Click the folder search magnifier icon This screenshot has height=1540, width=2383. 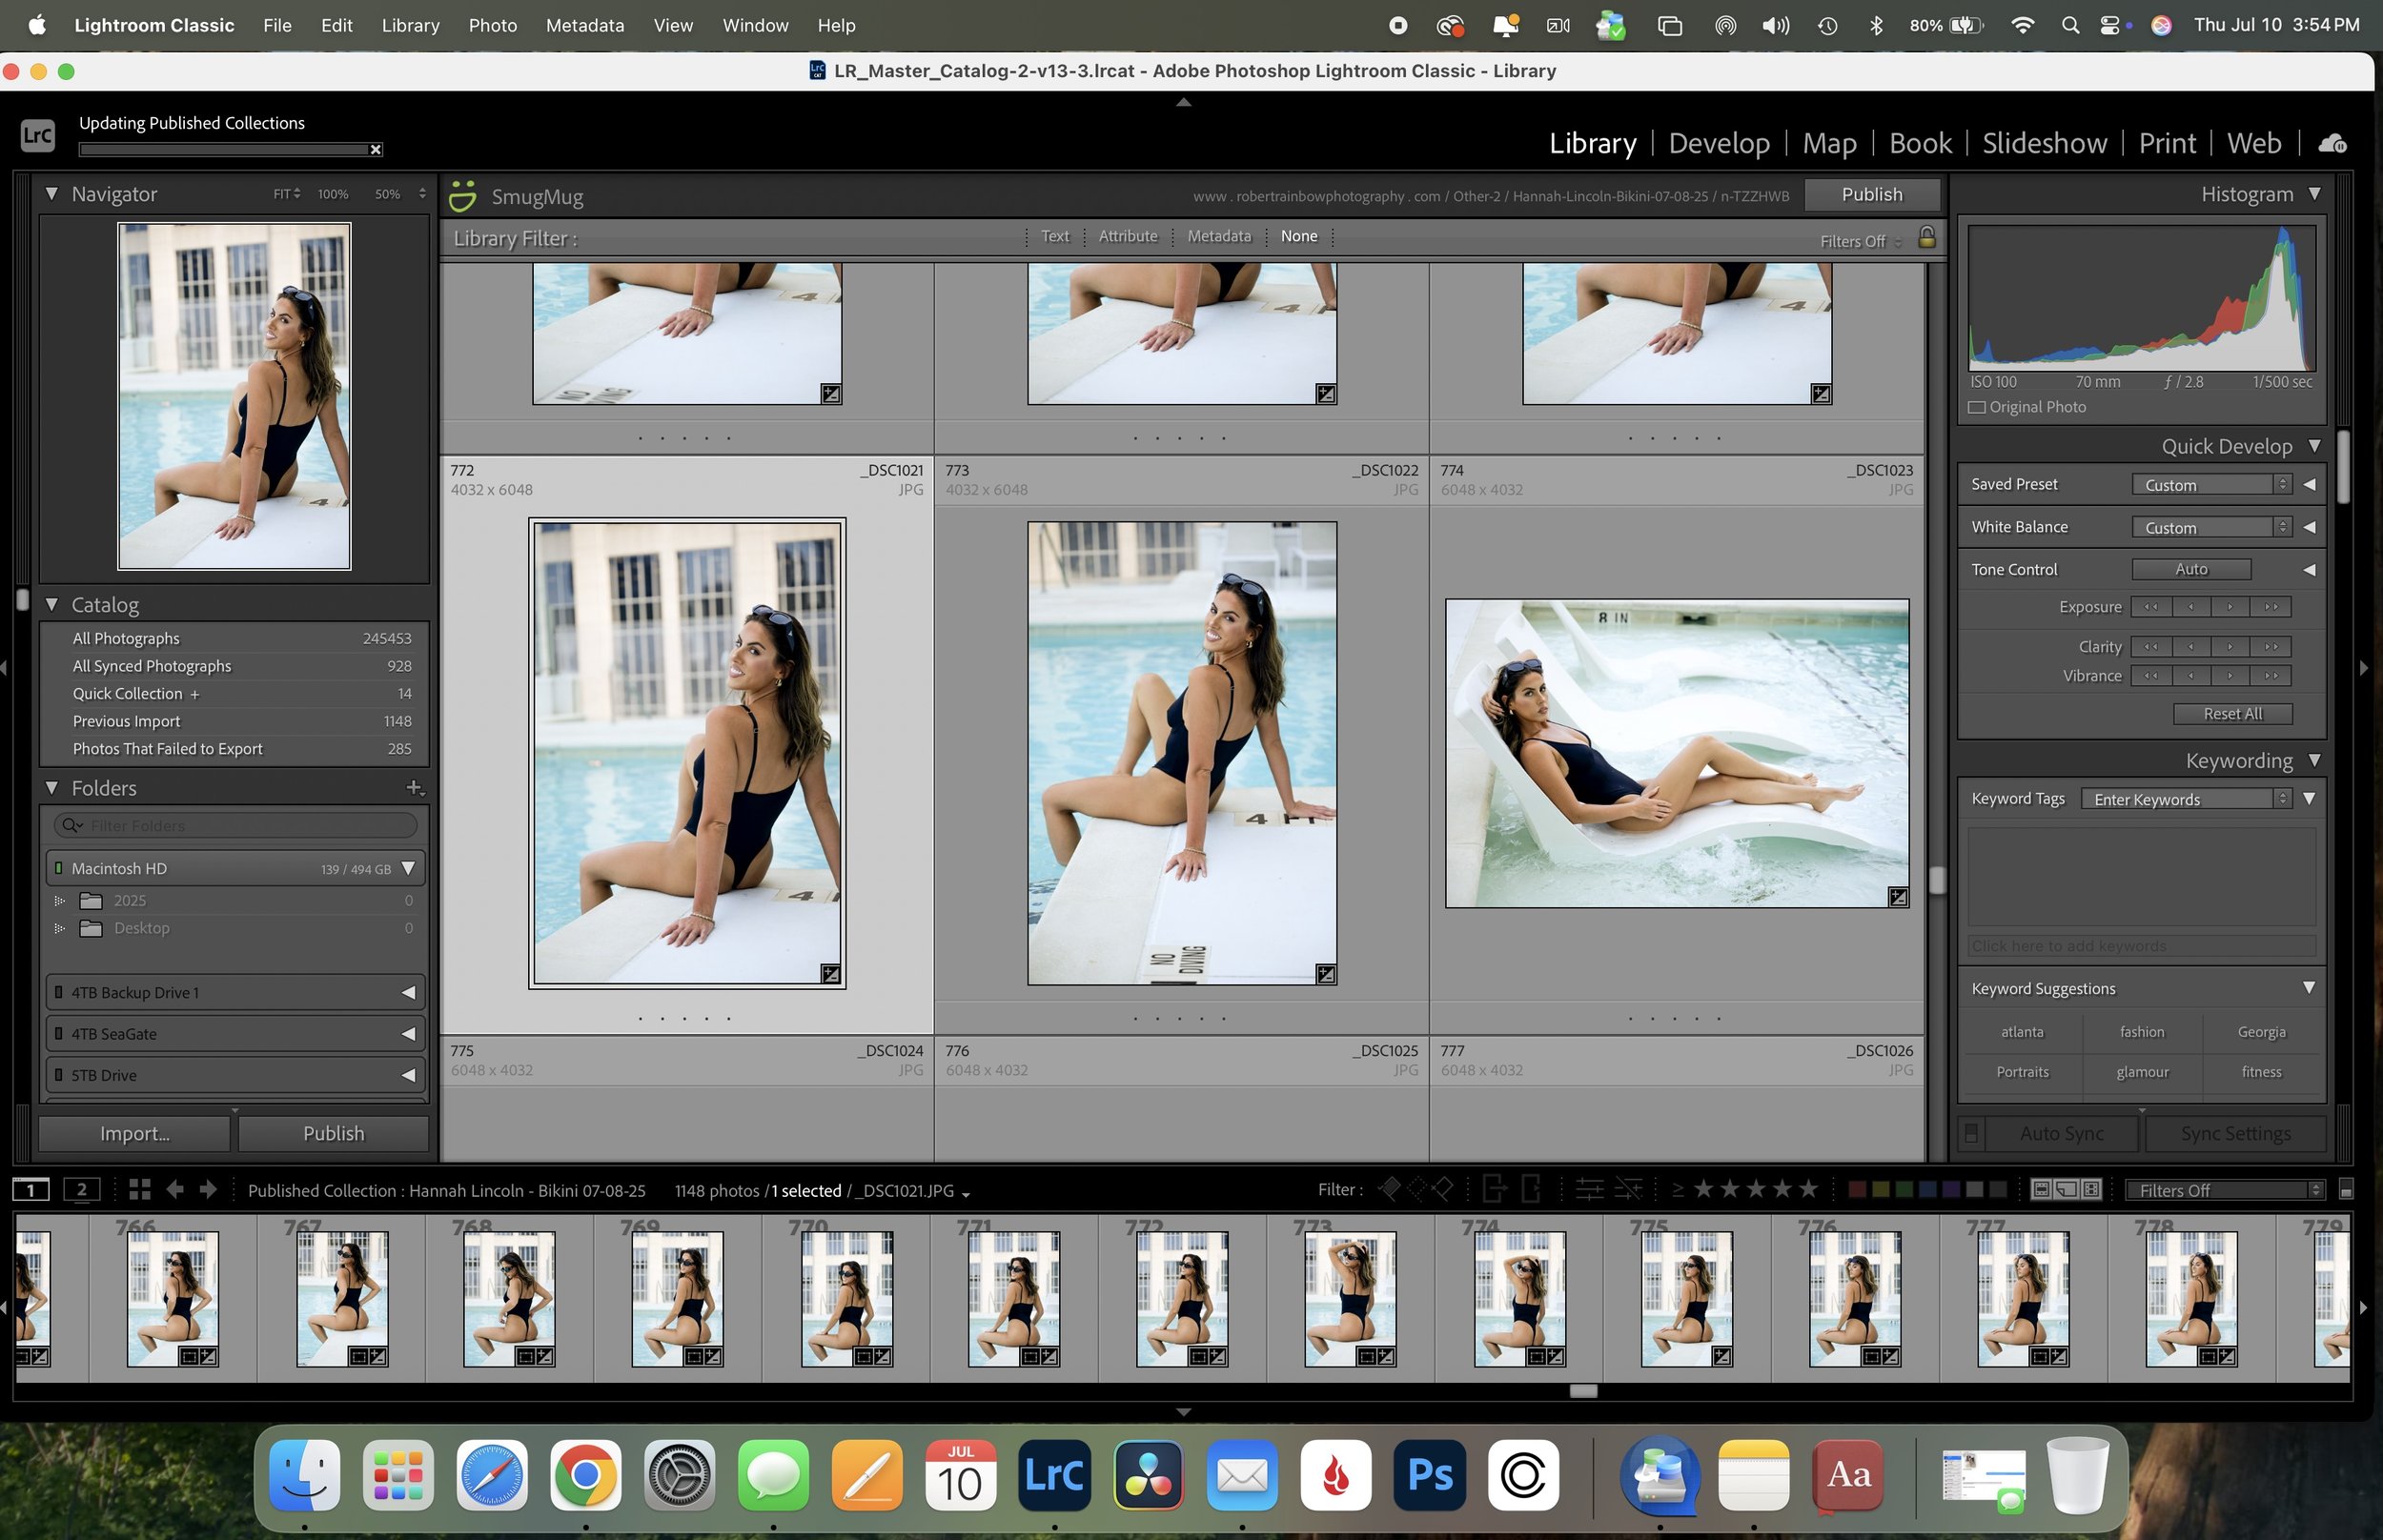[x=71, y=825]
